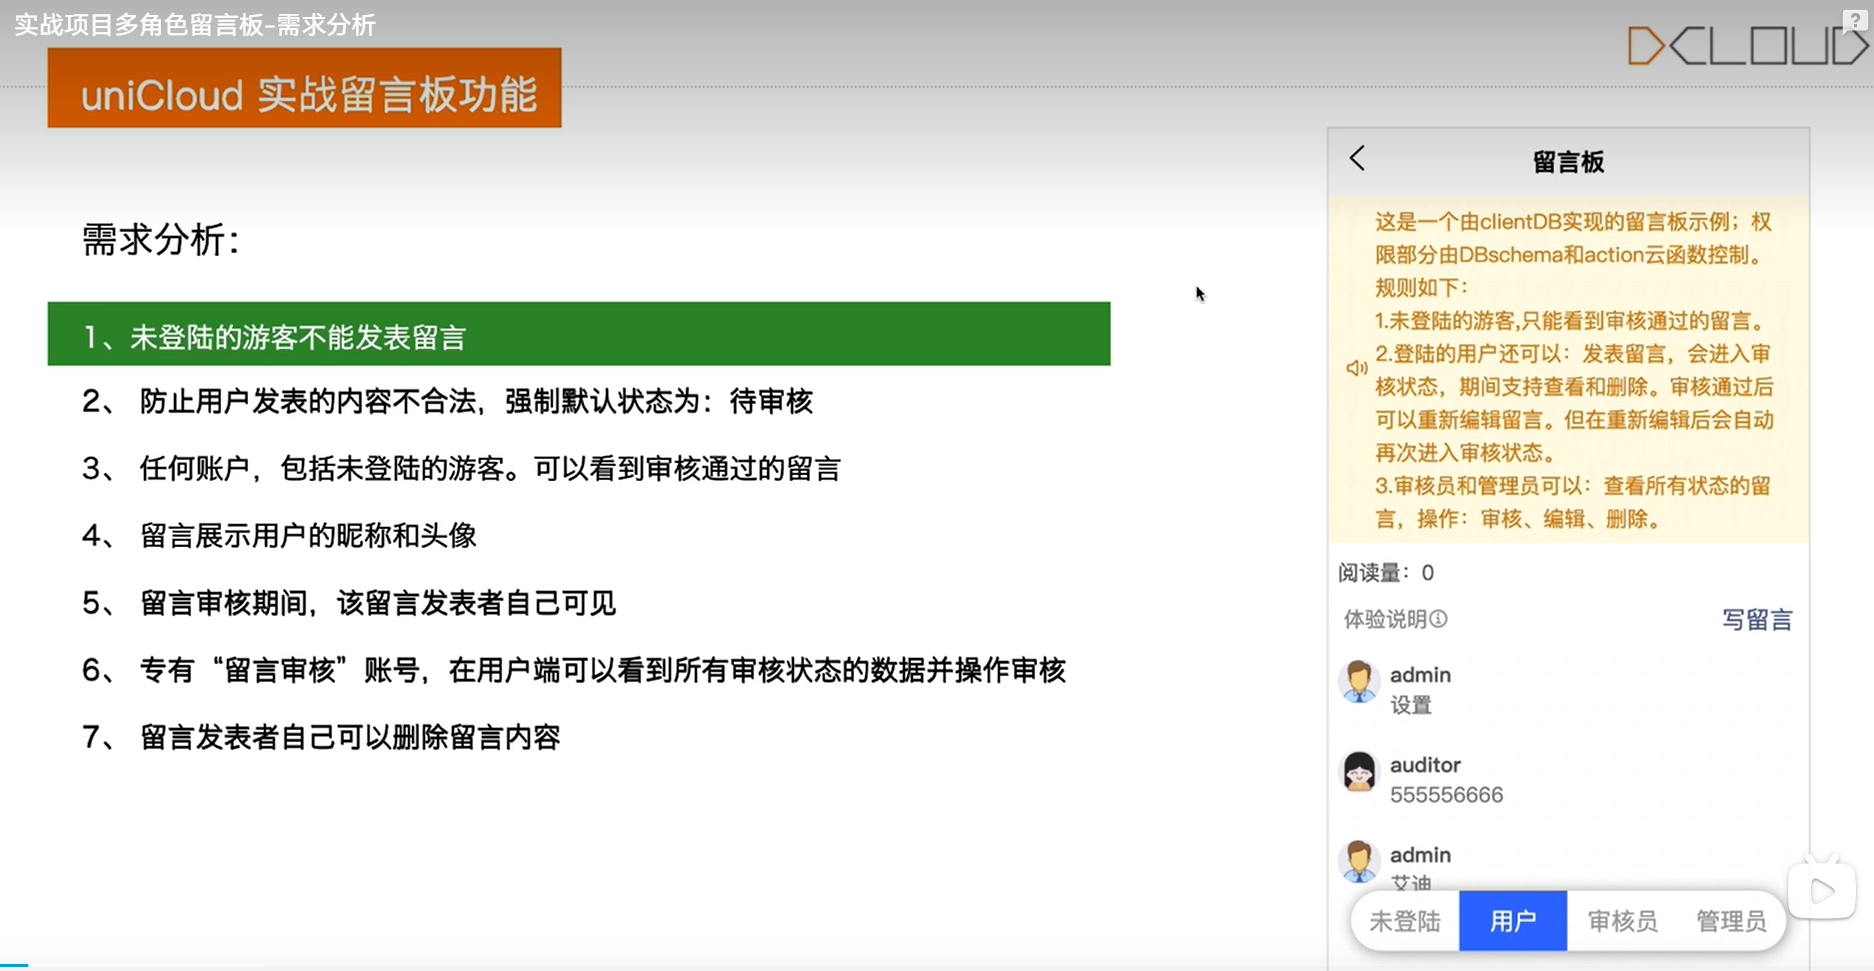Click the avatar of admin's 设置 message
Image resolution: width=1874 pixels, height=971 pixels.
(1359, 682)
